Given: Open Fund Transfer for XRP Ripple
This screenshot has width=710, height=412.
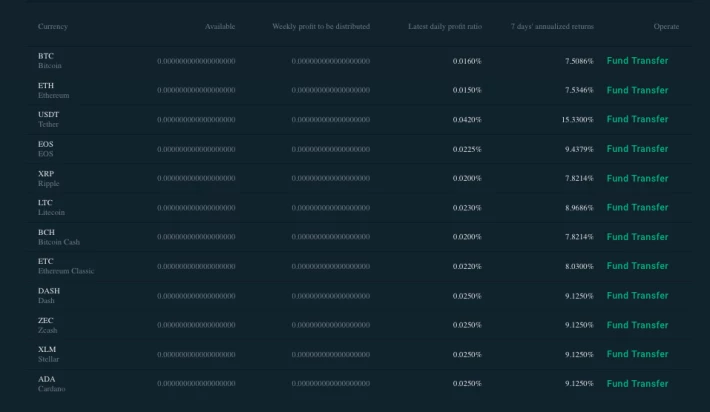Looking at the screenshot, I should (x=637, y=178).
